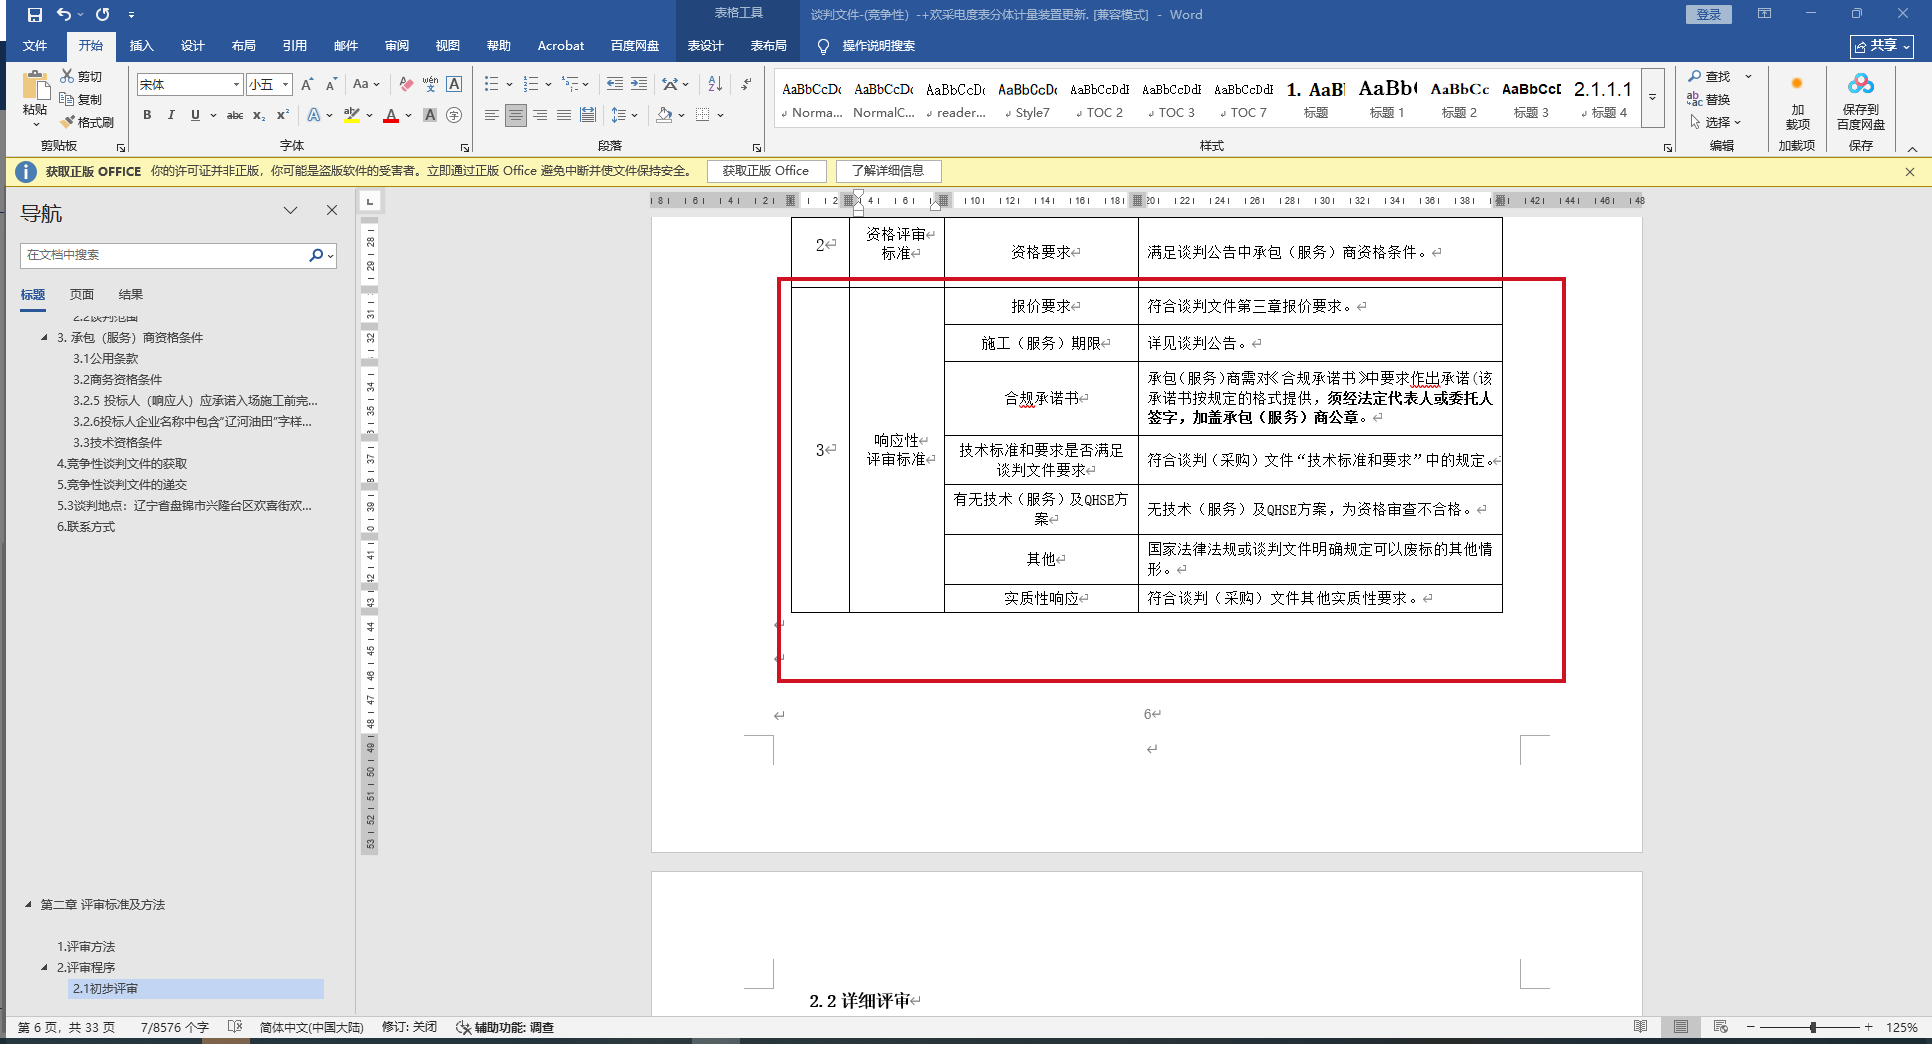Screen dimensions: 1932x1044
Task: Click the Share (共享) button
Action: pyautogui.click(x=1882, y=46)
